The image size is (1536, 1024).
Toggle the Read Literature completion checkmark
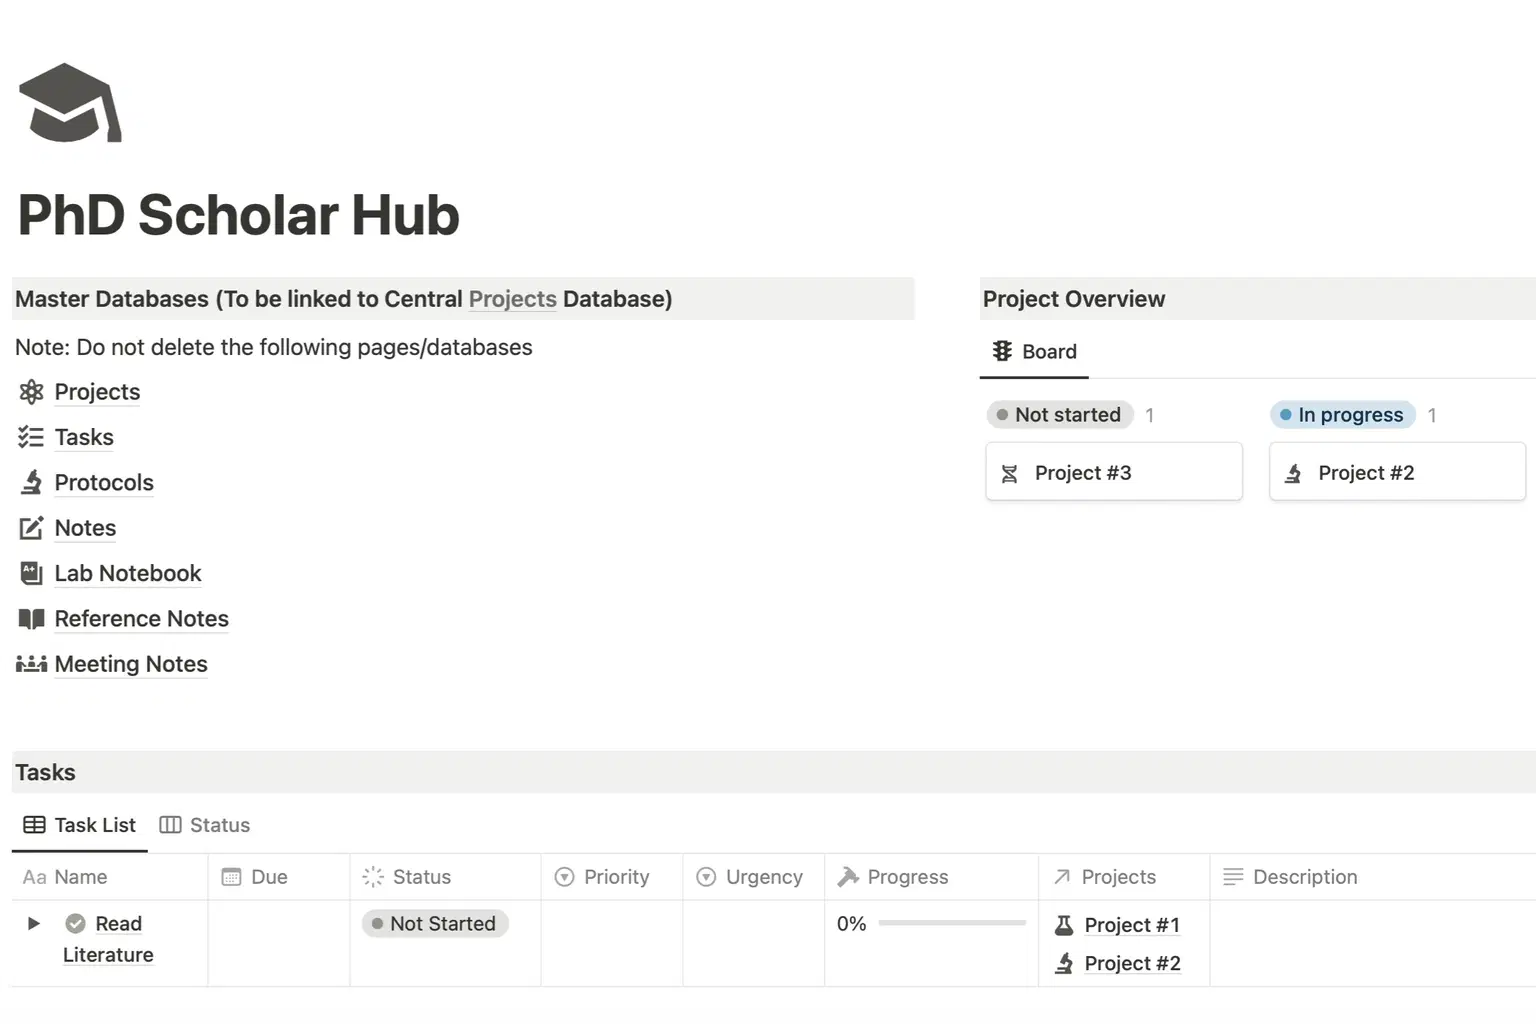pos(75,924)
